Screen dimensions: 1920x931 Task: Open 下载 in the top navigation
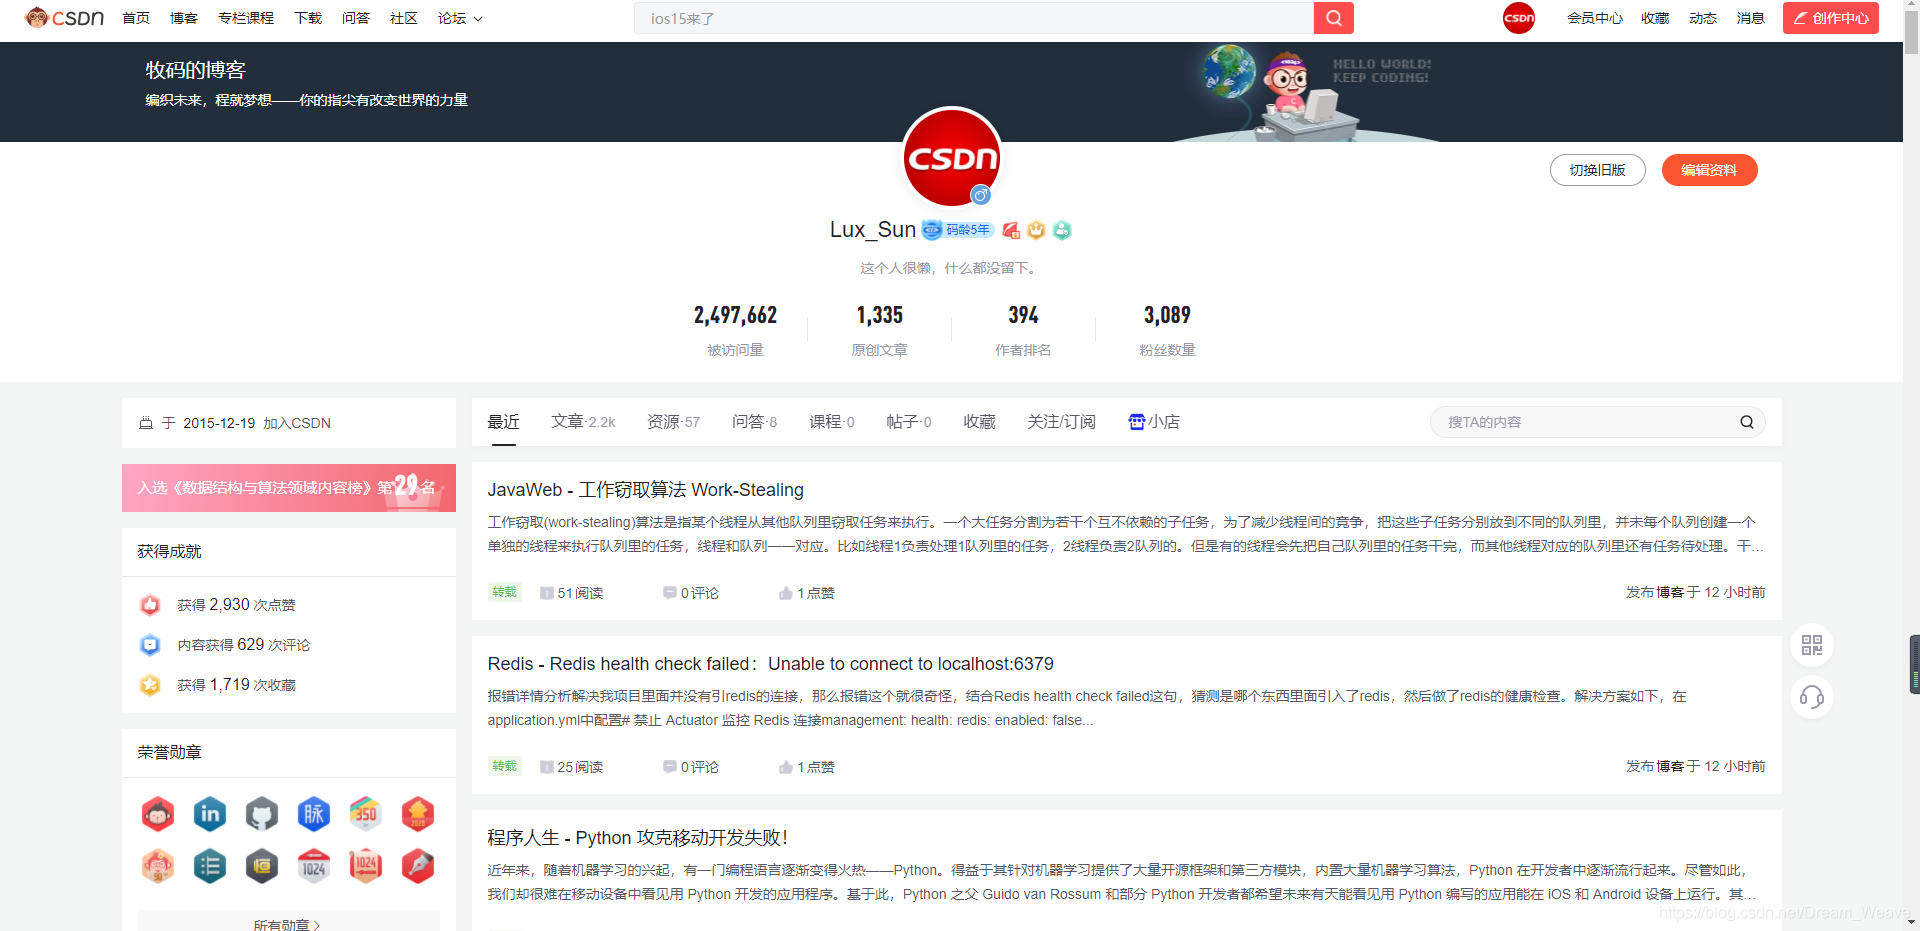(x=308, y=18)
